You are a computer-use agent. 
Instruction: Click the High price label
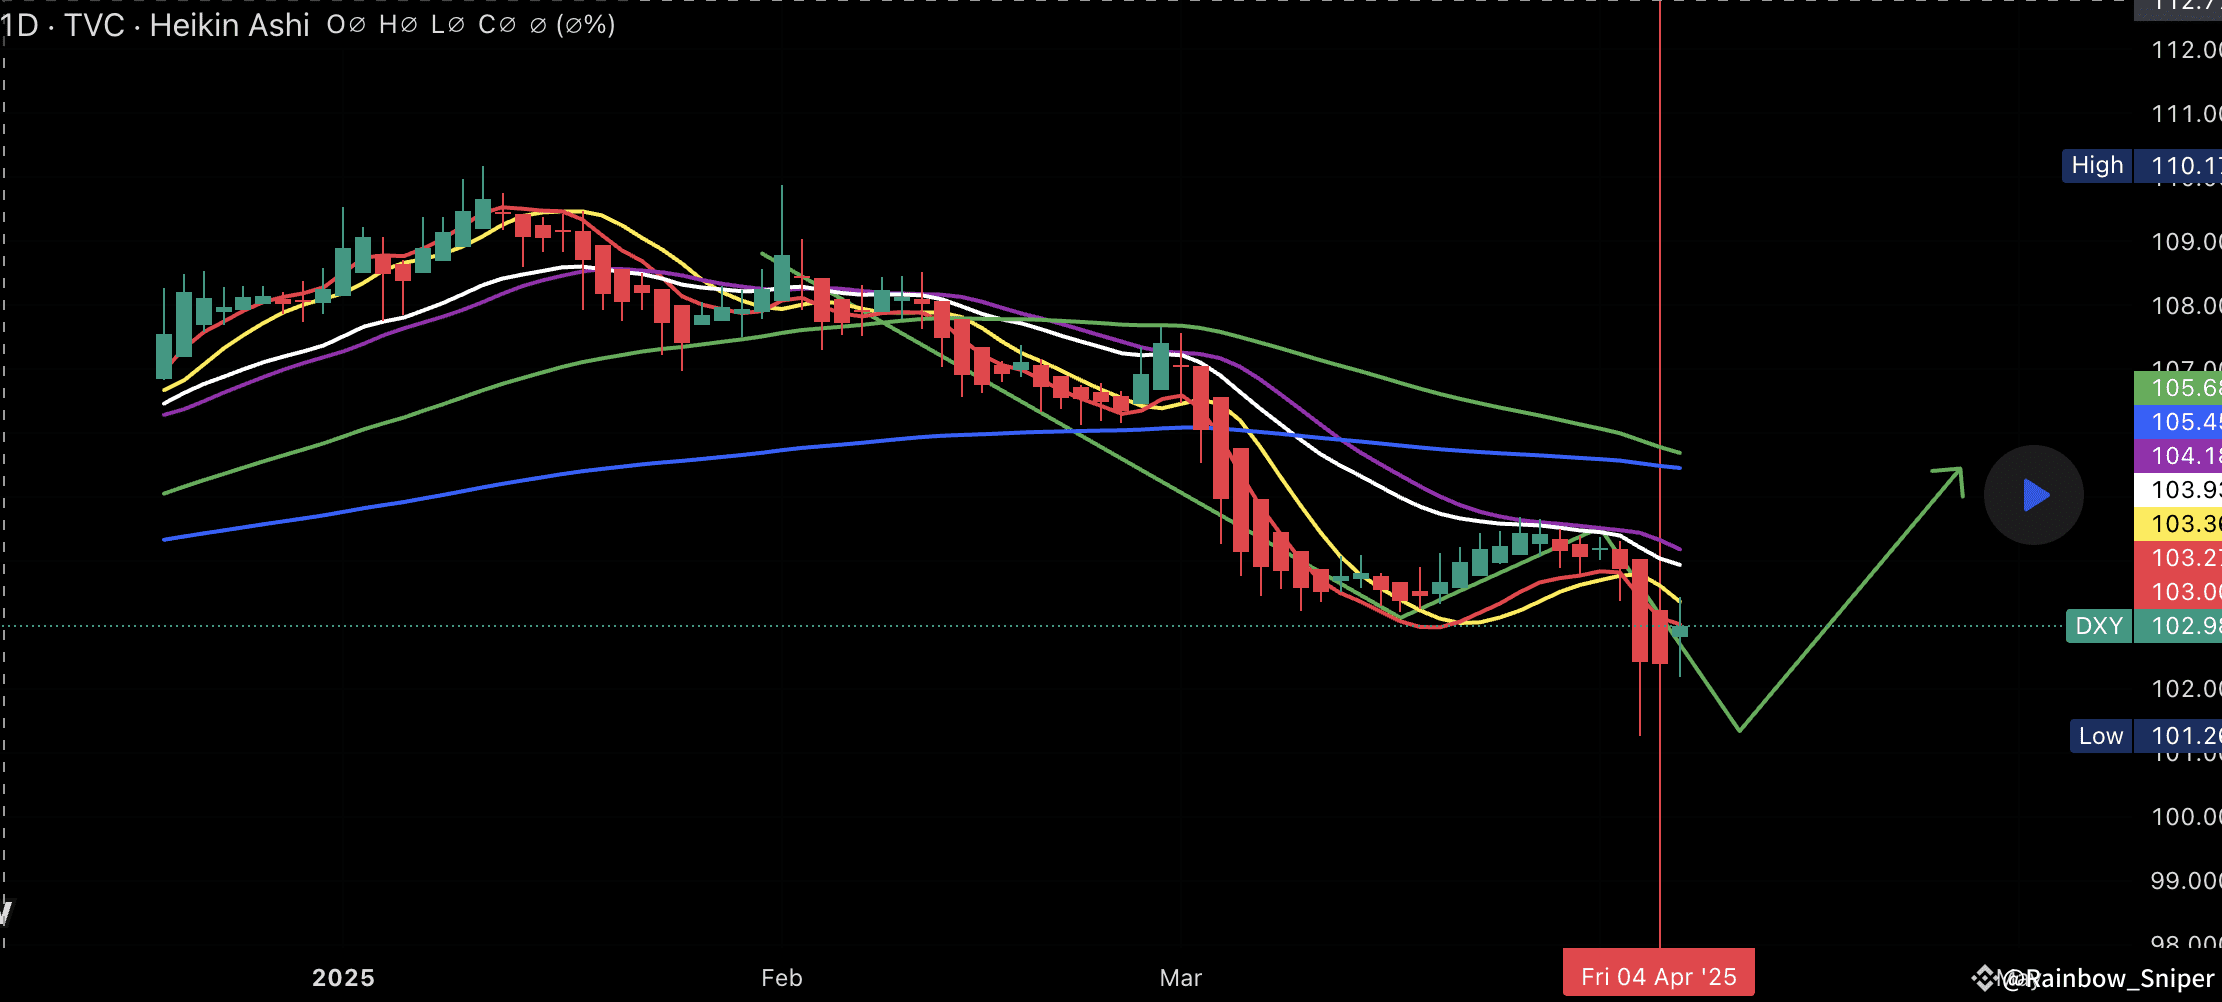pos(2097,166)
